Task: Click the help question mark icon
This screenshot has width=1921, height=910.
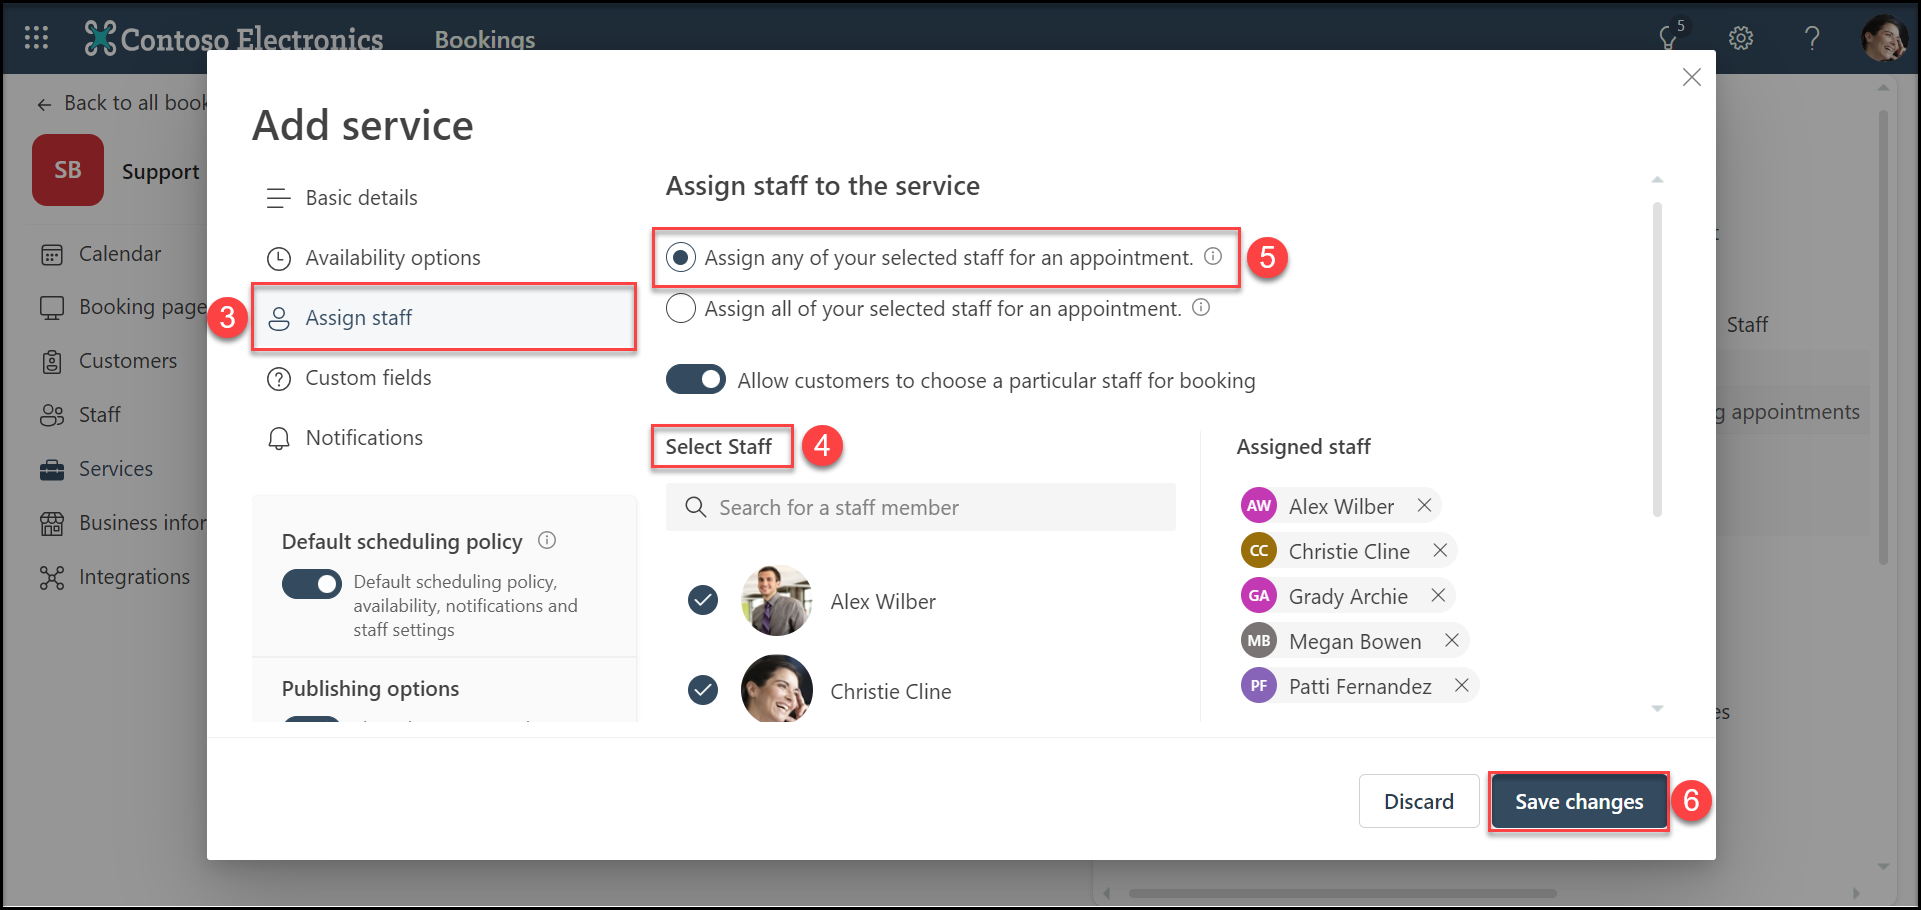Action: click(x=1811, y=38)
